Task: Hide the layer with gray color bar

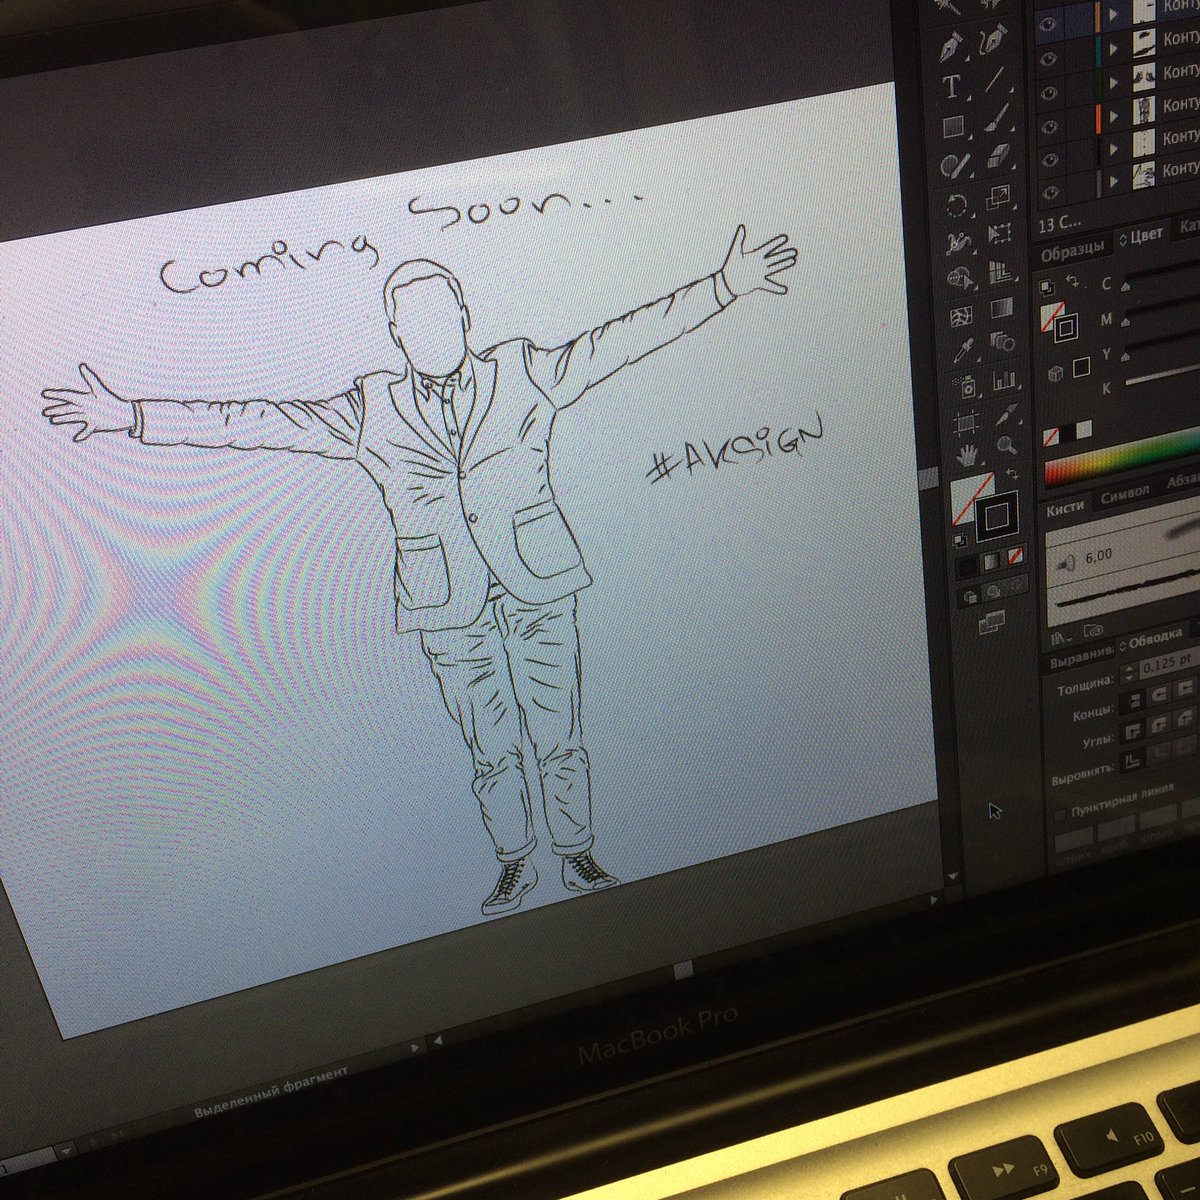Action: pos(1051,192)
